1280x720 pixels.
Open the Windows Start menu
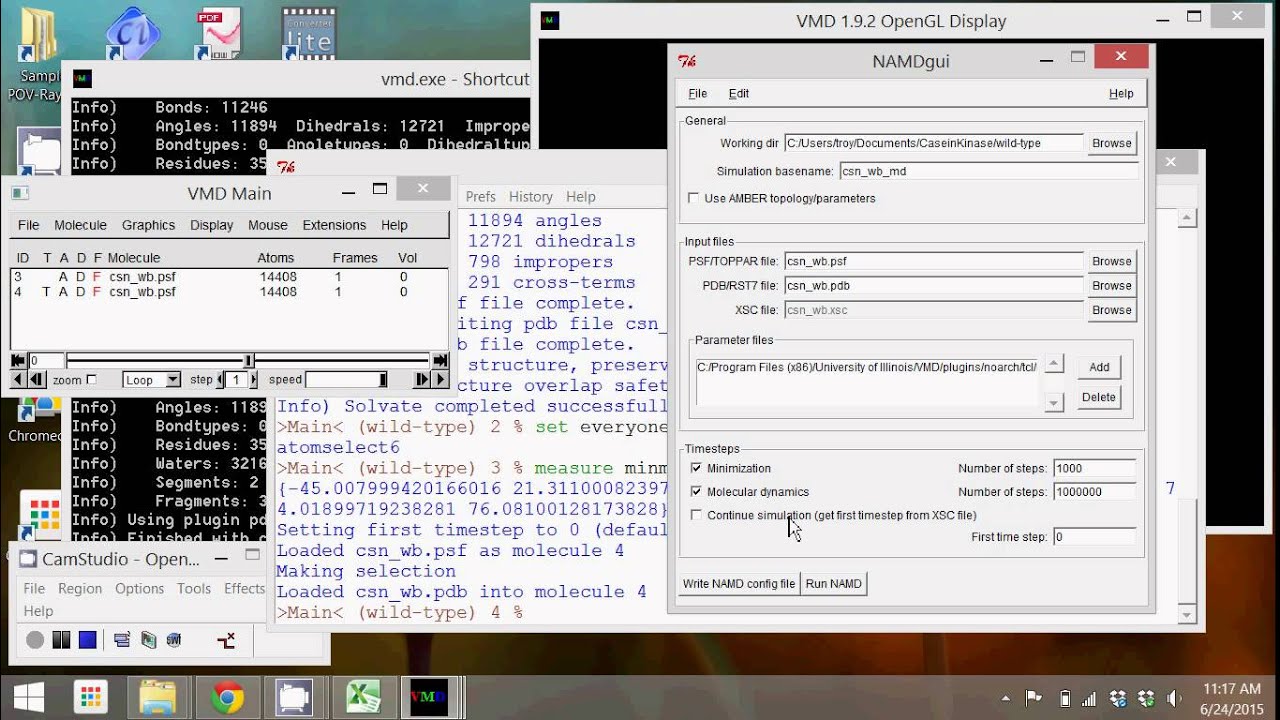pyautogui.click(x=28, y=698)
